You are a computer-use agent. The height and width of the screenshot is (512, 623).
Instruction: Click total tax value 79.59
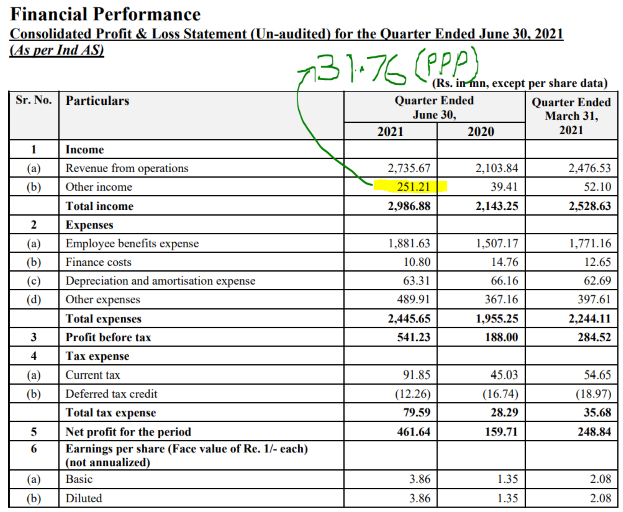click(x=417, y=413)
